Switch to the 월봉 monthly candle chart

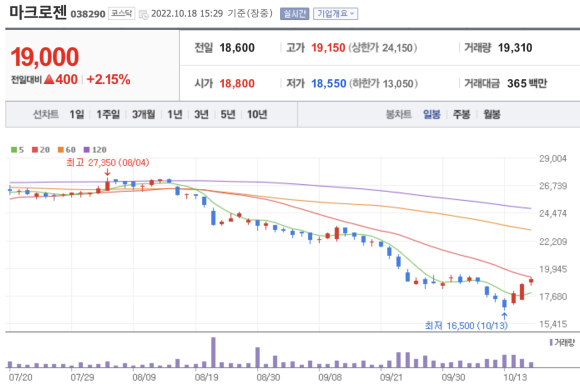pyautogui.click(x=492, y=115)
